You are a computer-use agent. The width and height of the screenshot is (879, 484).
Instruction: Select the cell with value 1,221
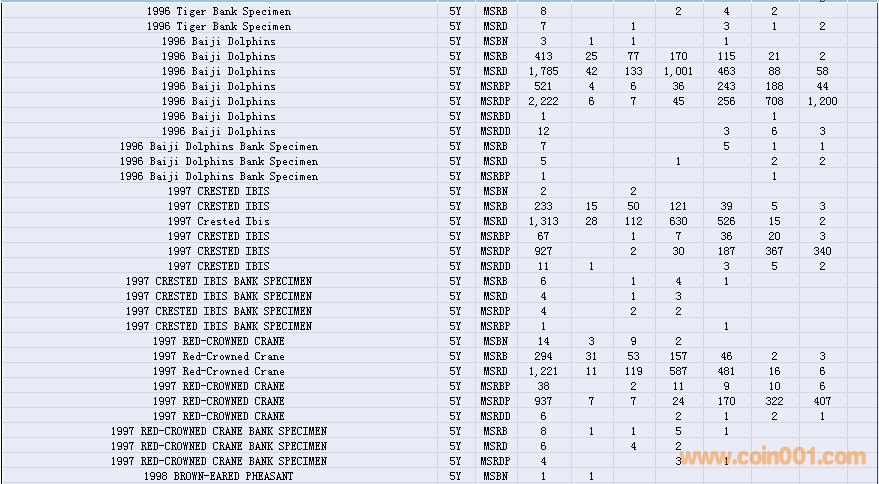(x=543, y=371)
